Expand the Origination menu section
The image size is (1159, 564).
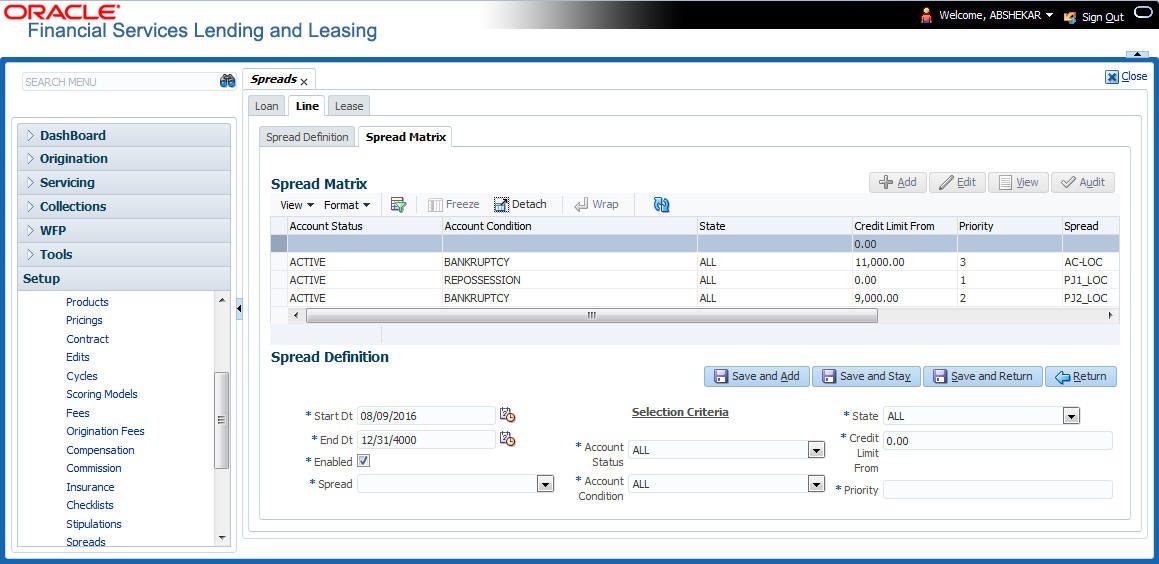point(123,159)
